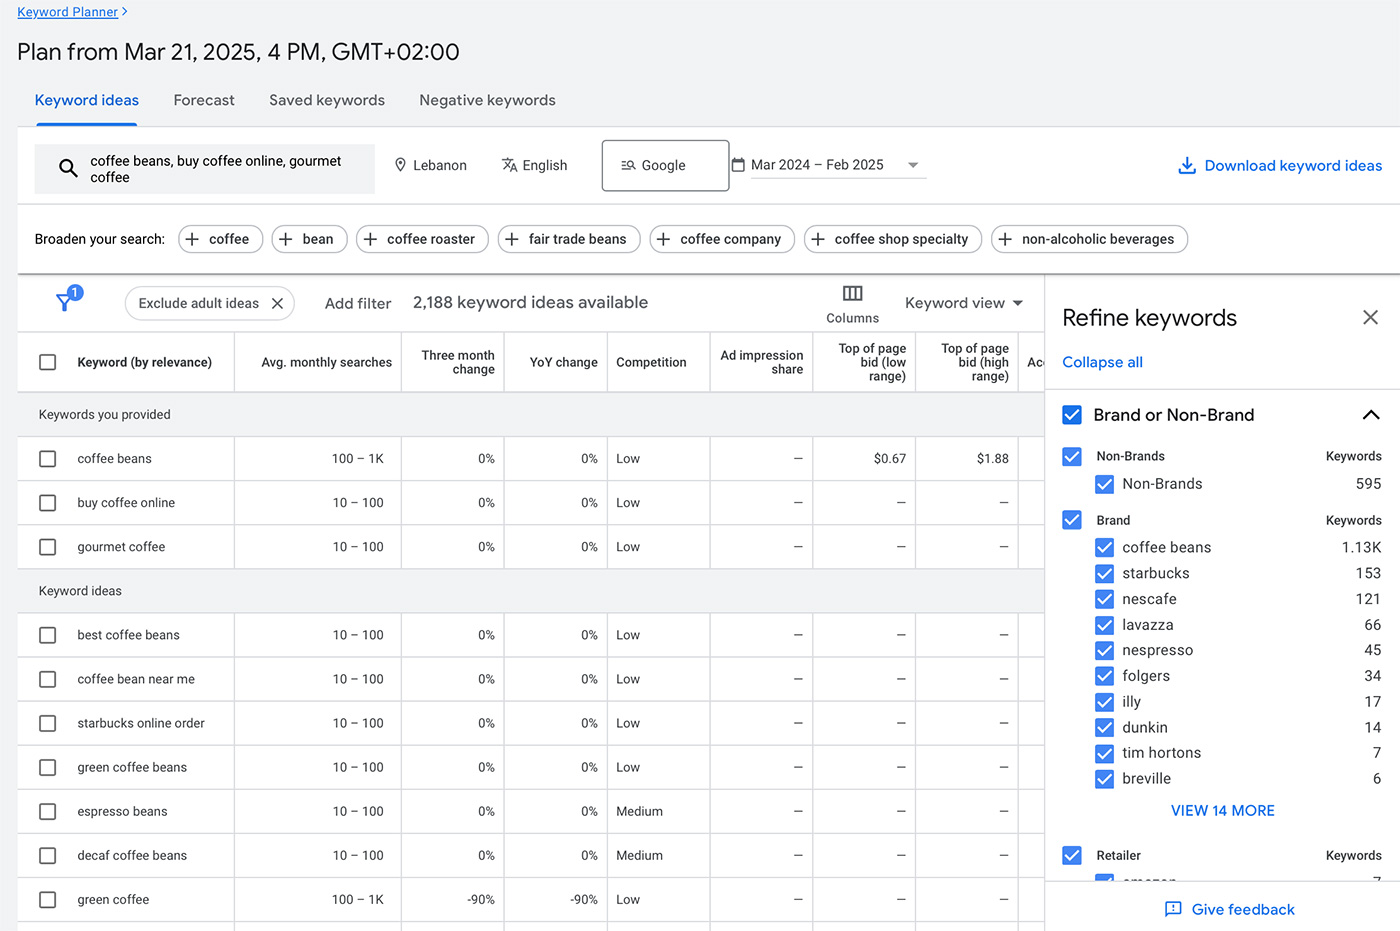
Task: Select the gourmet coffee row checkbox
Action: click(x=47, y=547)
